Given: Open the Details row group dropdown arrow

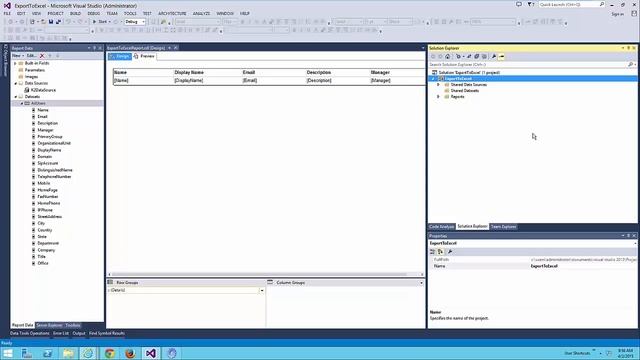Looking at the screenshot, I should 262,290.
